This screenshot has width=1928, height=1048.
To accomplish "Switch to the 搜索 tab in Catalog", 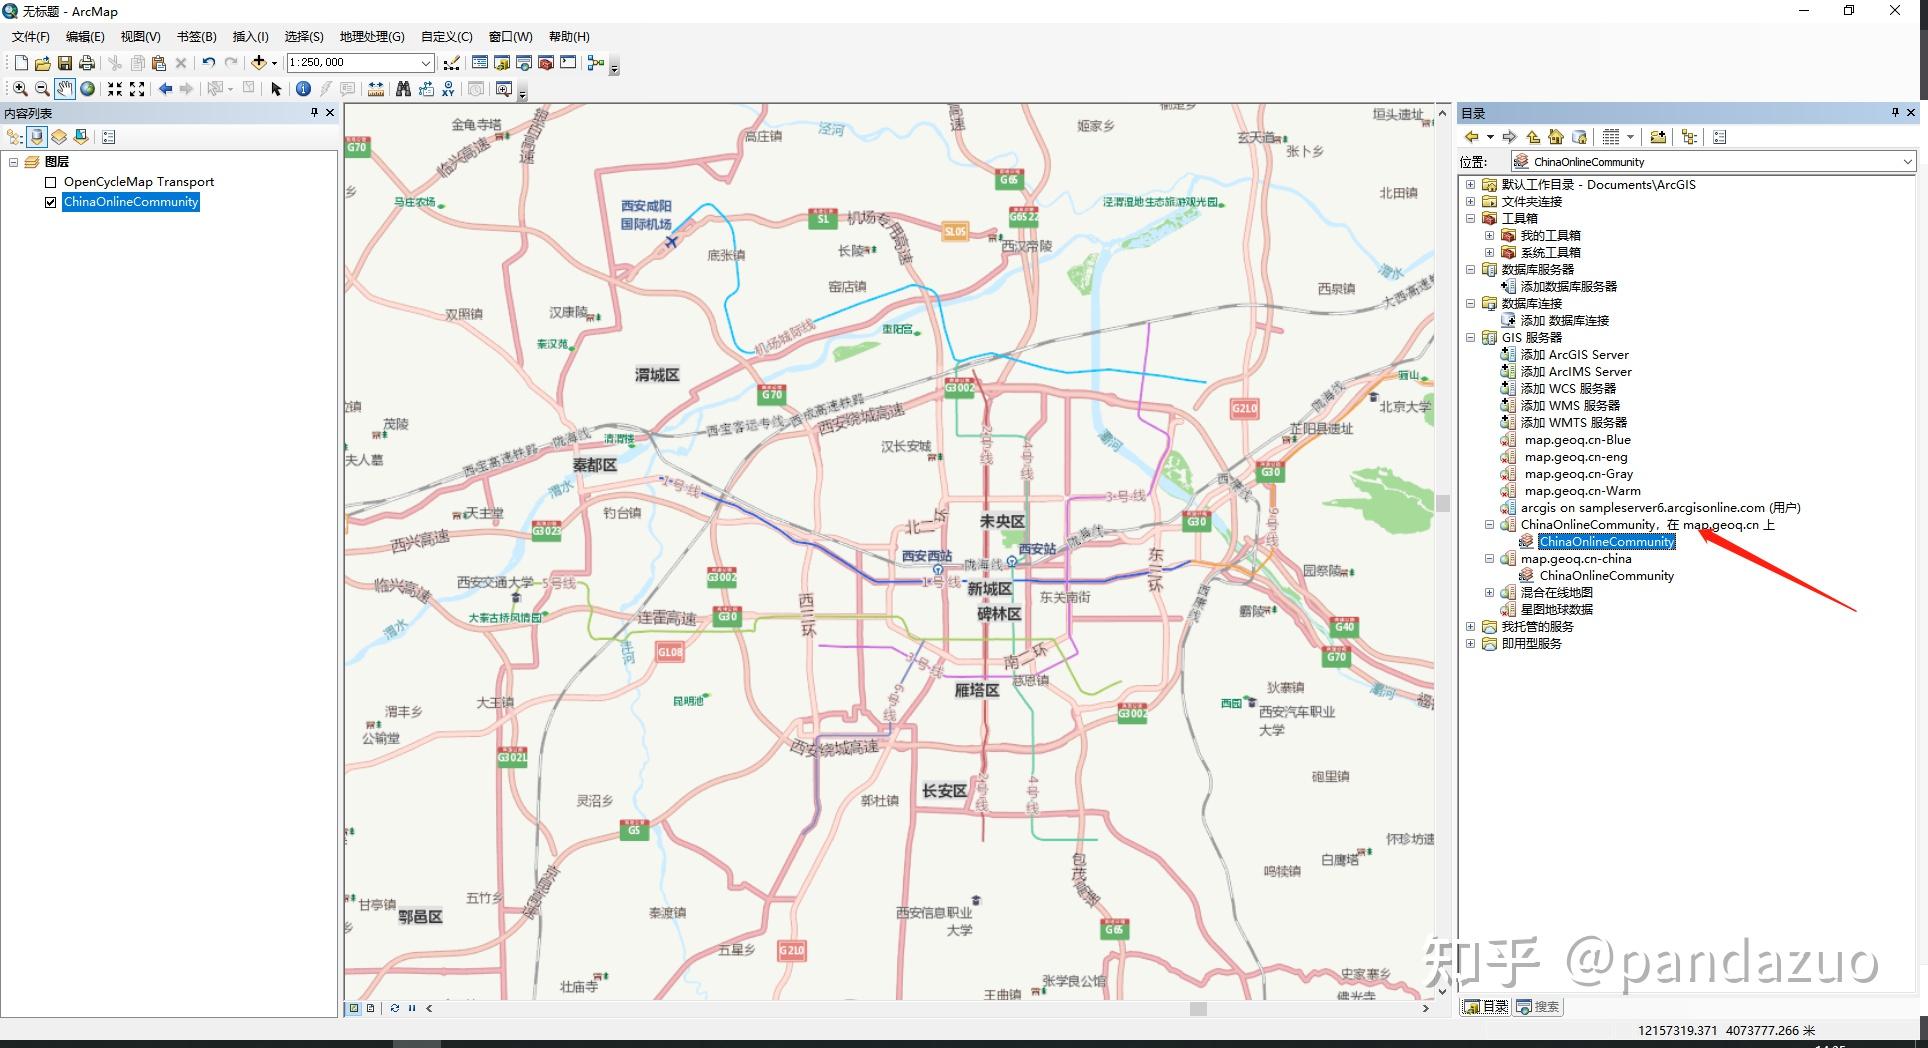I will point(1536,1006).
